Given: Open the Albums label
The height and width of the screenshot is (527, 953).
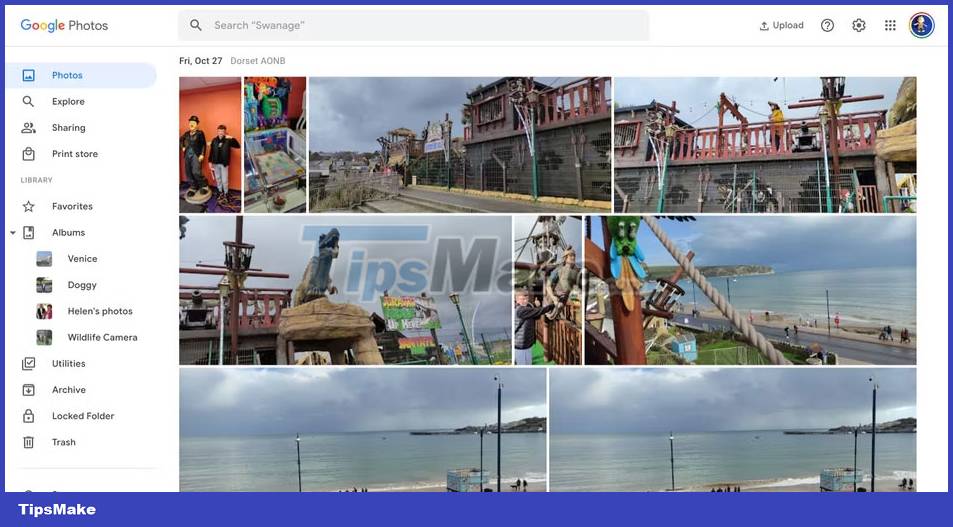Looking at the screenshot, I should [68, 232].
